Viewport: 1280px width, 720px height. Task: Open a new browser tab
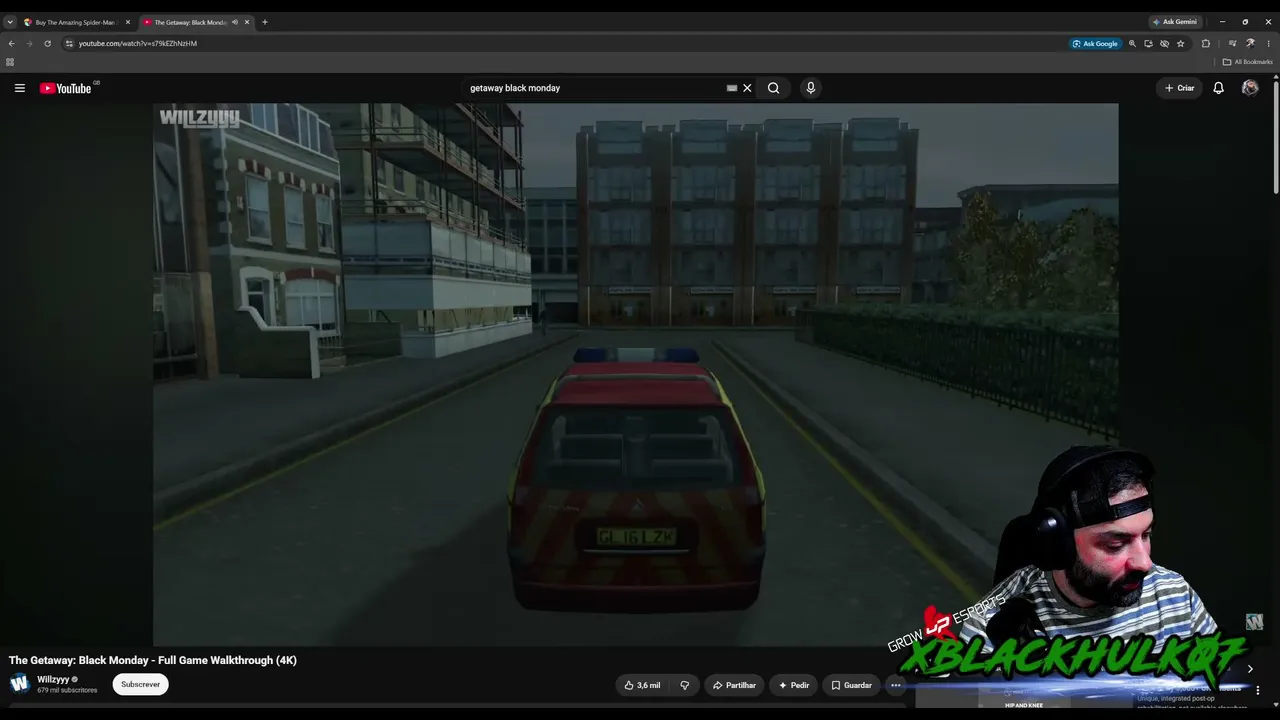(265, 22)
